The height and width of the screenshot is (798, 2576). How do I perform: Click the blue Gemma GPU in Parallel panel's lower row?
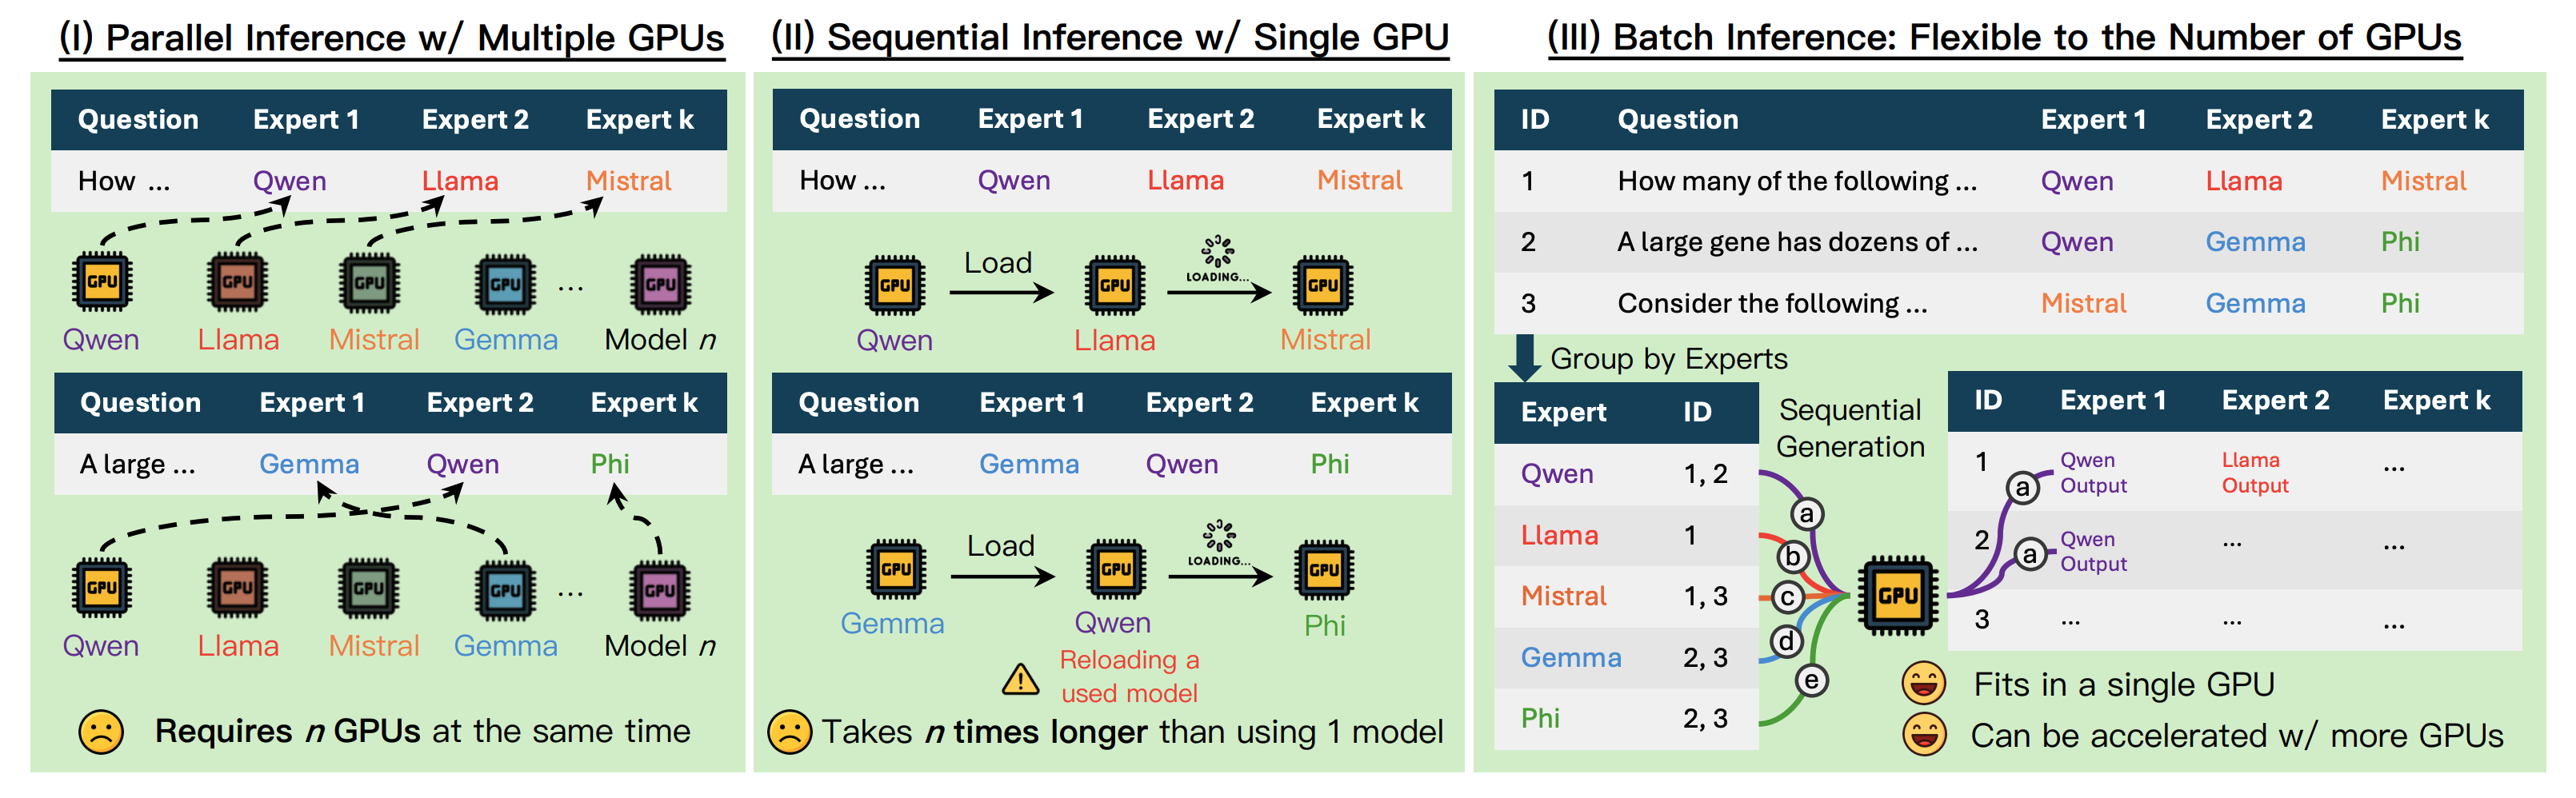point(505,590)
